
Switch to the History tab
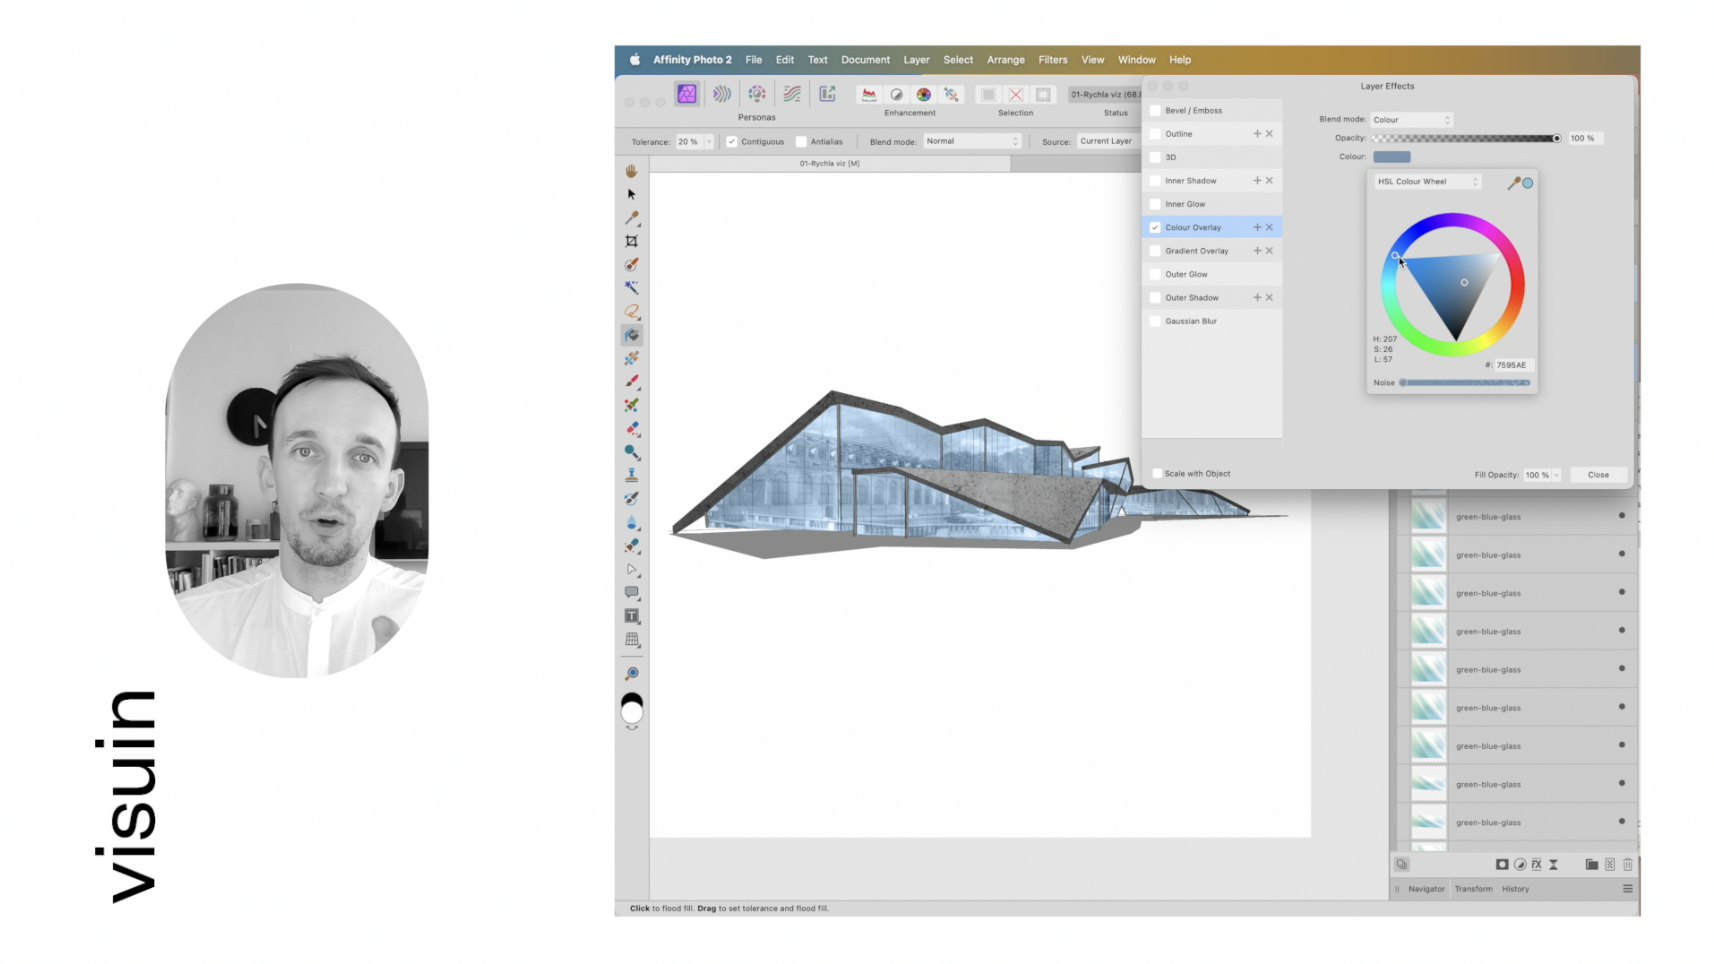[1514, 889]
